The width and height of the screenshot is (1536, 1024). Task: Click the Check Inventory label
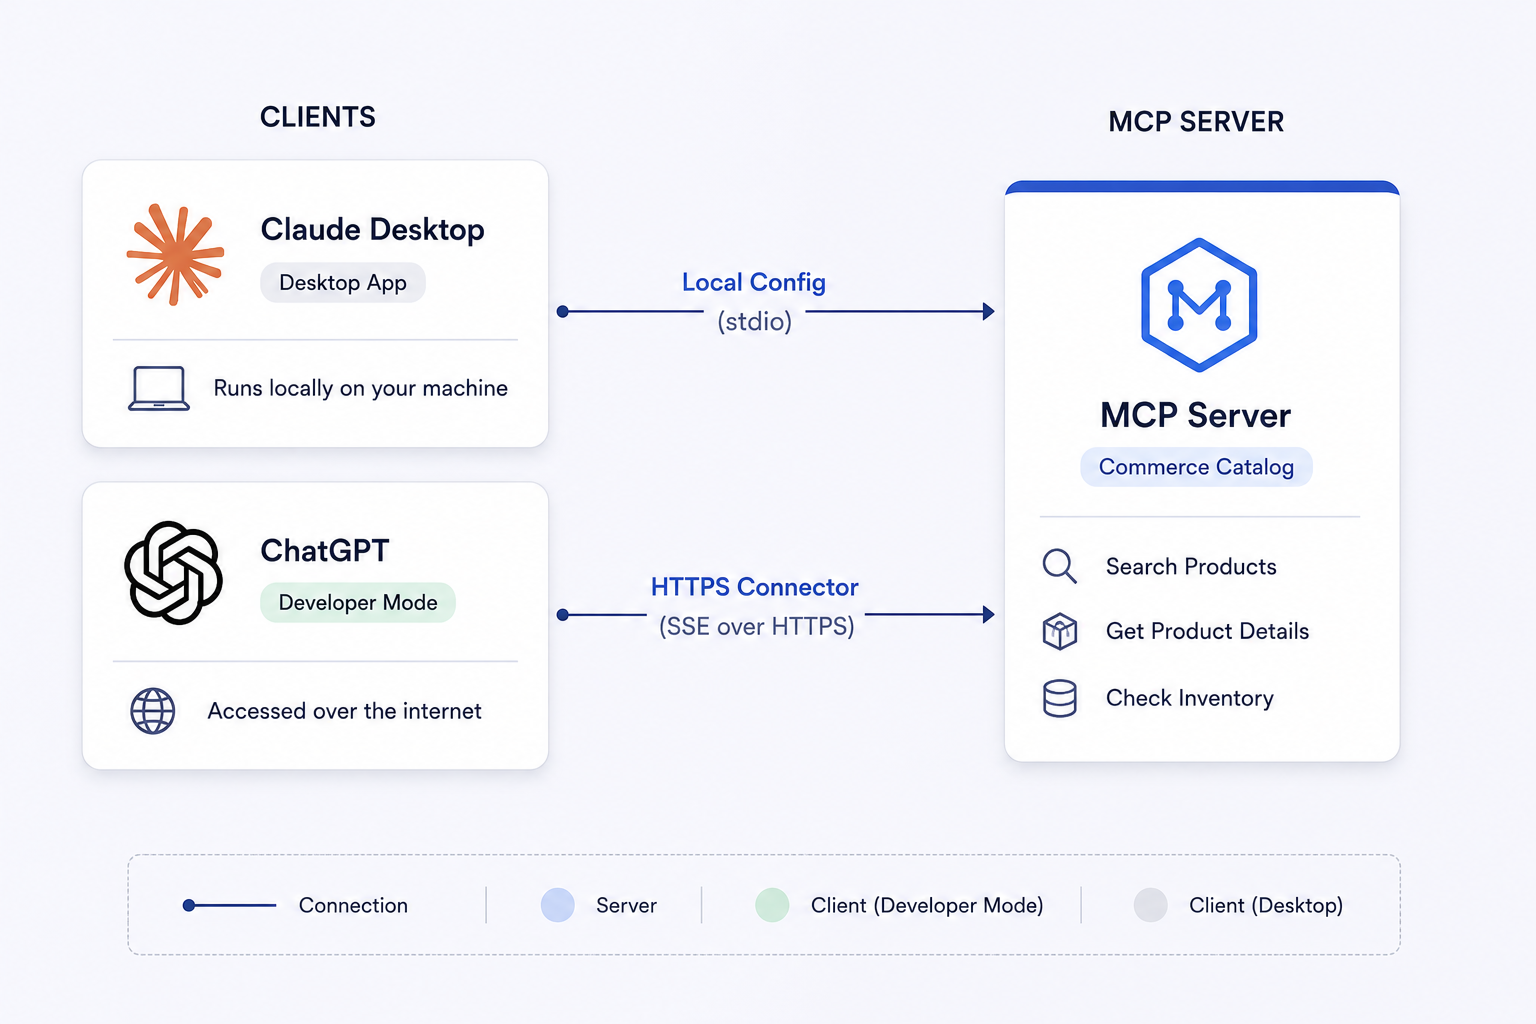pyautogui.click(x=1190, y=698)
